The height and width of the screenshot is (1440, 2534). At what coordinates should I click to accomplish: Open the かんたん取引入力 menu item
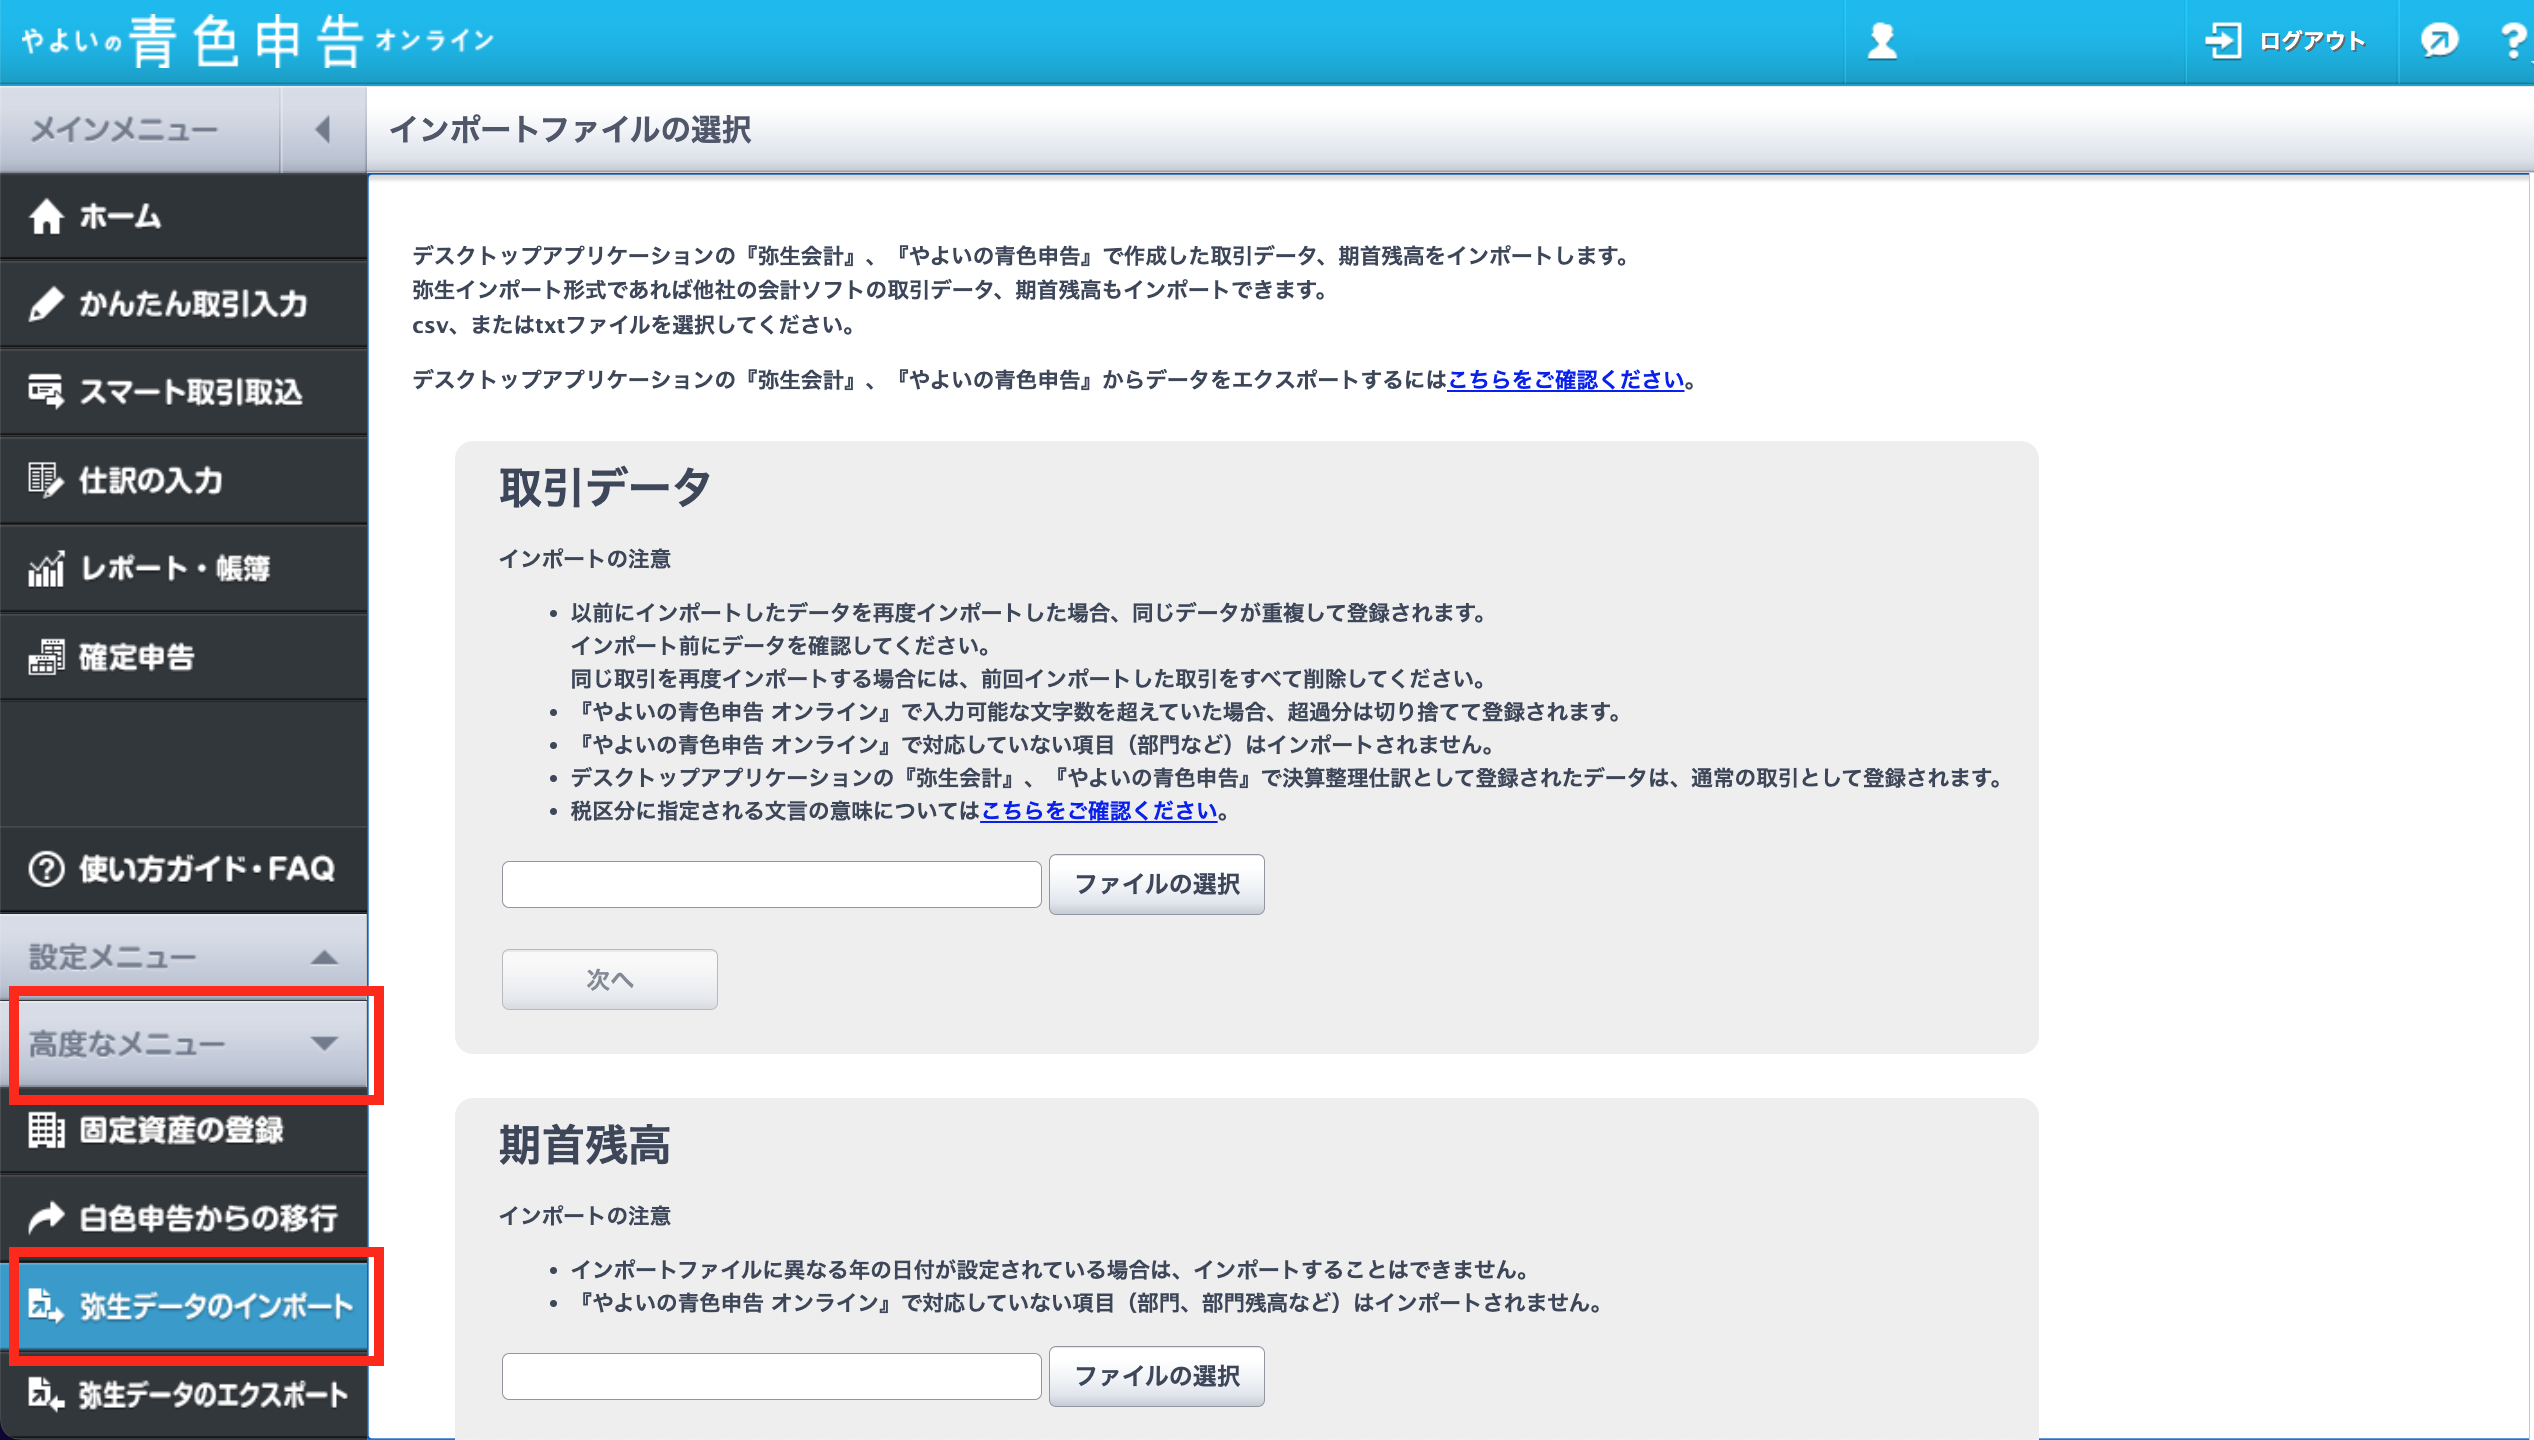pos(184,304)
